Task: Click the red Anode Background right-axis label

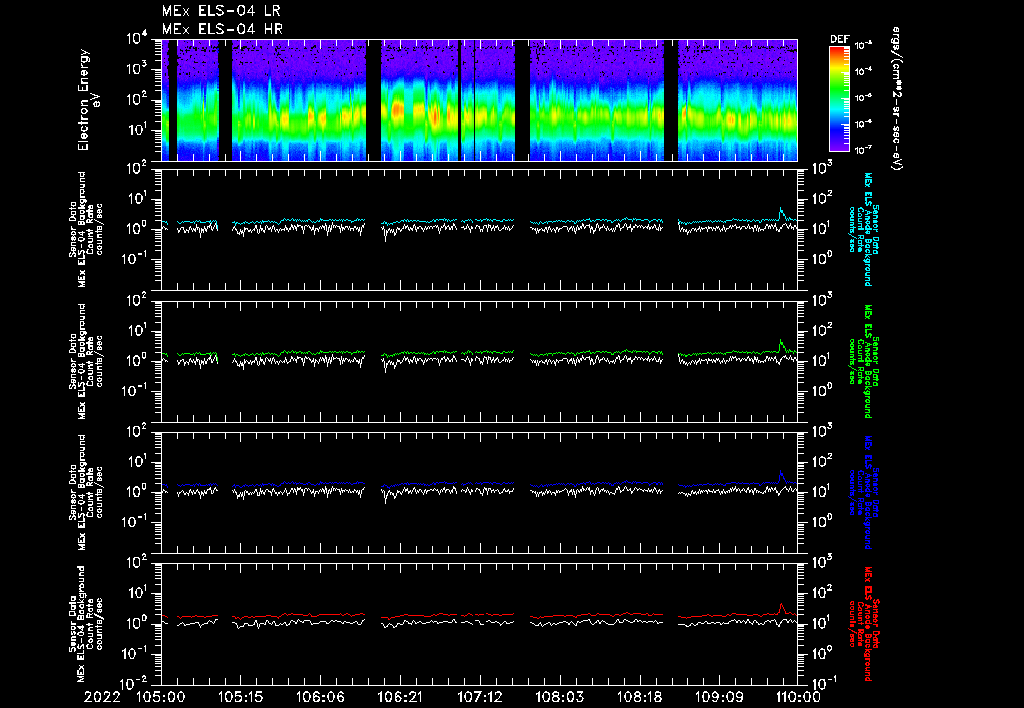Action: pyautogui.click(x=864, y=624)
